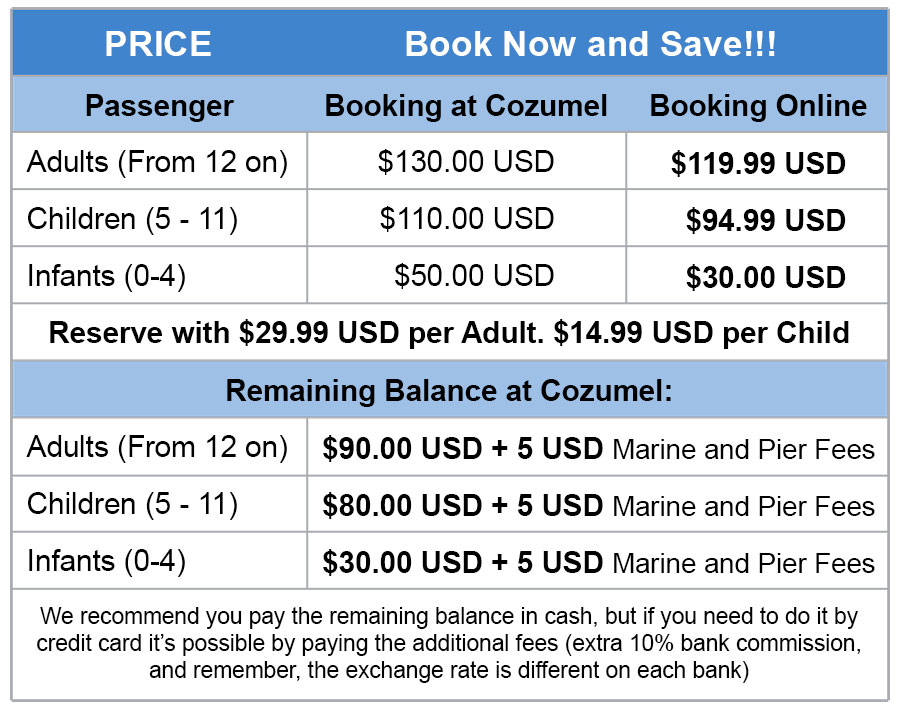
Task: Select the first Adults (From 12 on) row label
Action: [x=157, y=161]
